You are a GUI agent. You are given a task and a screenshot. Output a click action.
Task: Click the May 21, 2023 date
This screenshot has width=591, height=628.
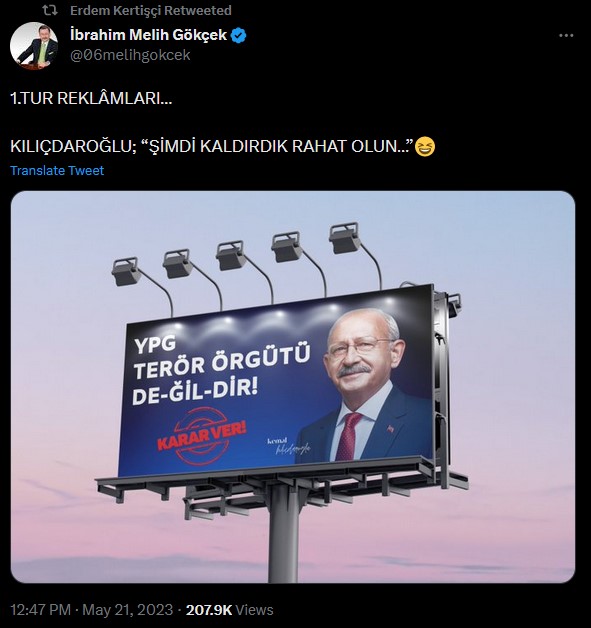[128, 610]
